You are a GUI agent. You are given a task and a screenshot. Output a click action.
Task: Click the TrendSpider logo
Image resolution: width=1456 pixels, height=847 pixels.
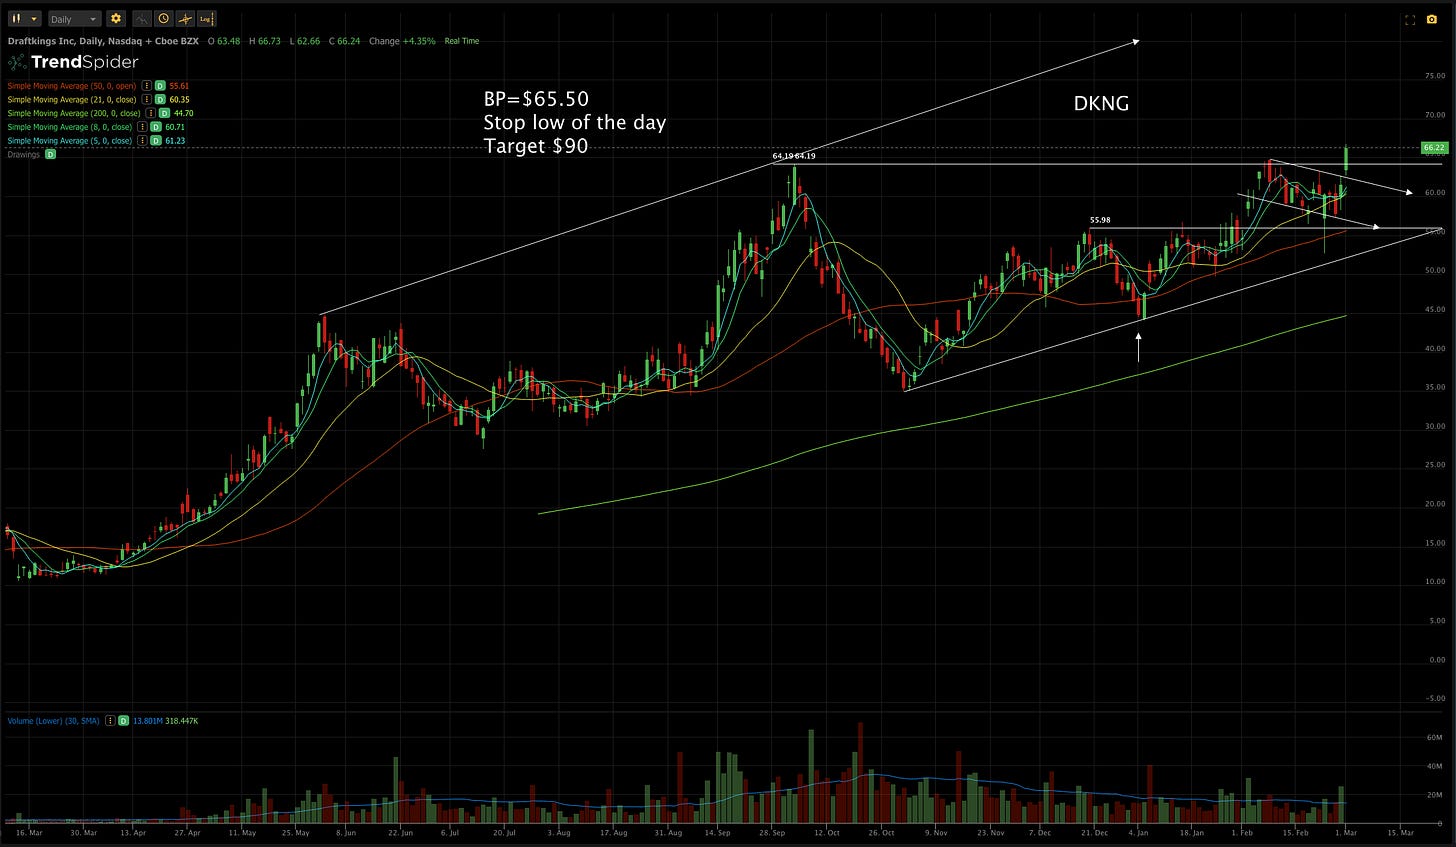point(73,62)
